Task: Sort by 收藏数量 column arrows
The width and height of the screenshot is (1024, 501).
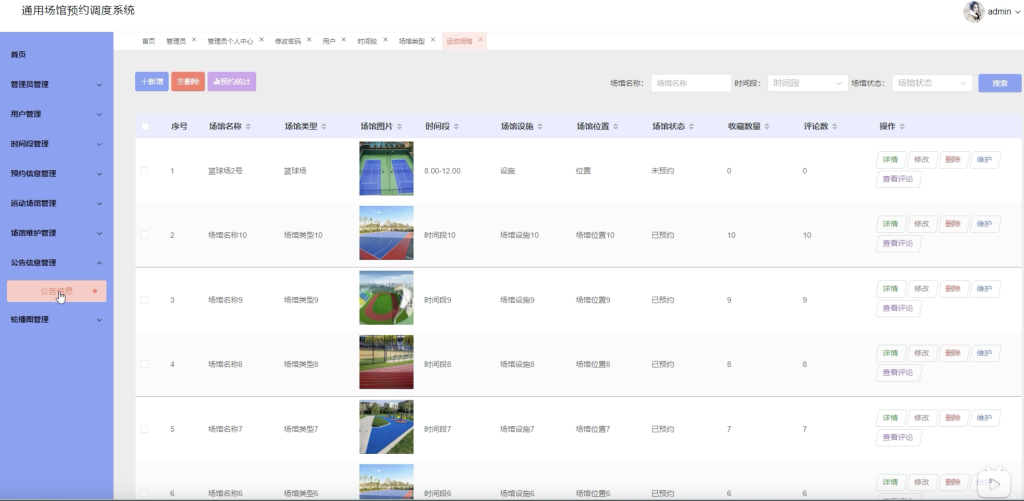Action: click(x=767, y=127)
